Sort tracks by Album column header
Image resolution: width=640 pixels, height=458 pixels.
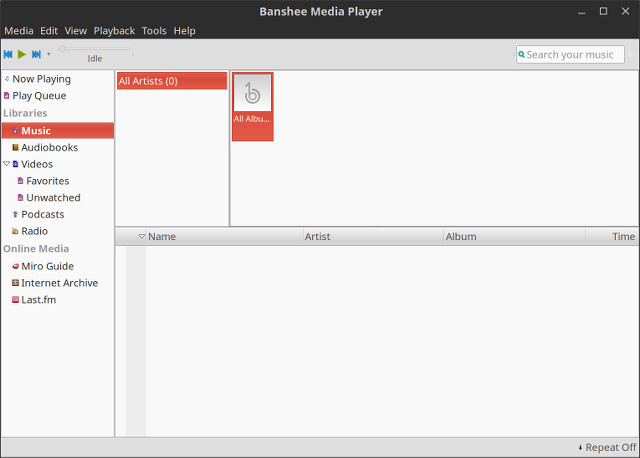(461, 237)
